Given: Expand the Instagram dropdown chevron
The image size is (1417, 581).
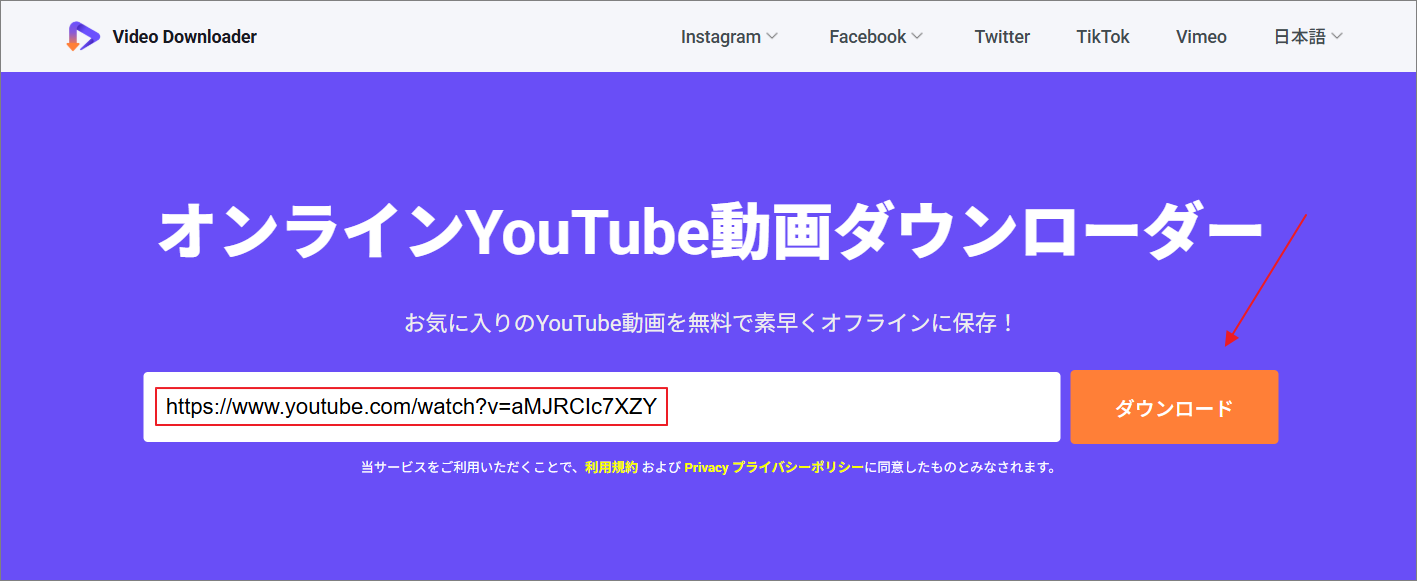Looking at the screenshot, I should [x=772, y=37].
